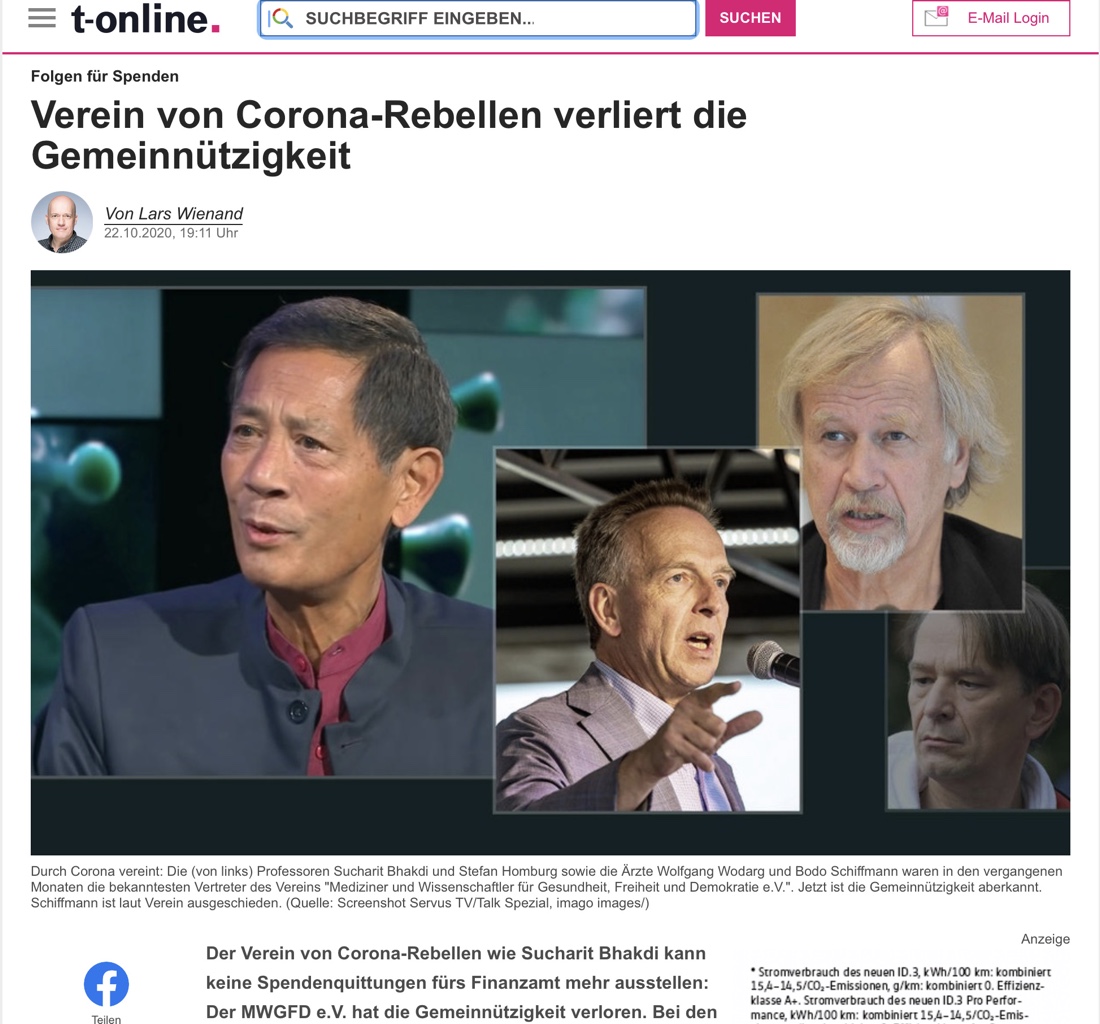
Task: Focus the Suchbegriff eingeben search box
Action: point(478,18)
